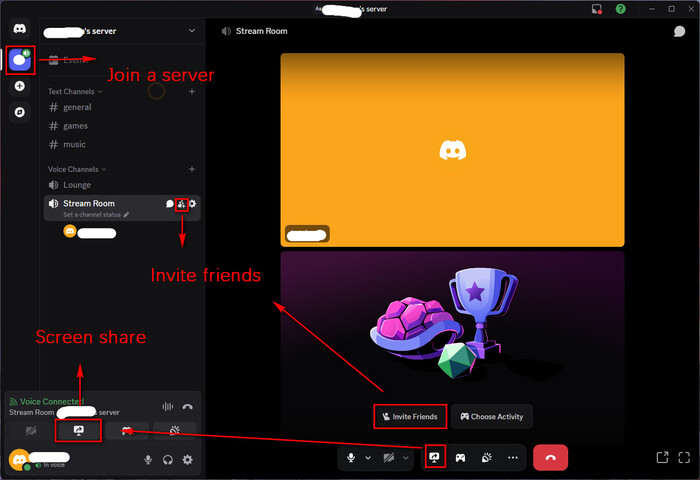Viewport: 700px width, 480px height.
Task: Open the Events entry
Action: pyautogui.click(x=74, y=60)
